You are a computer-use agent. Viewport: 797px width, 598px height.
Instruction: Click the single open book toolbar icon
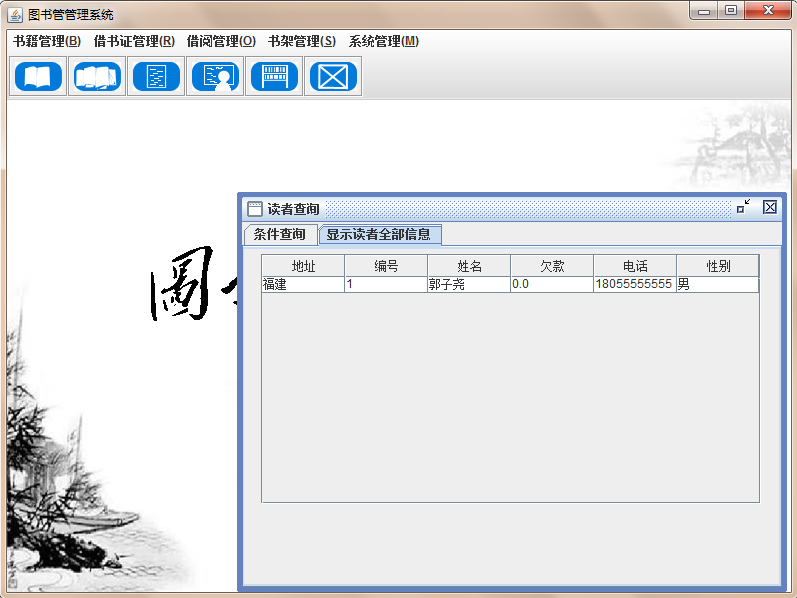[38, 76]
